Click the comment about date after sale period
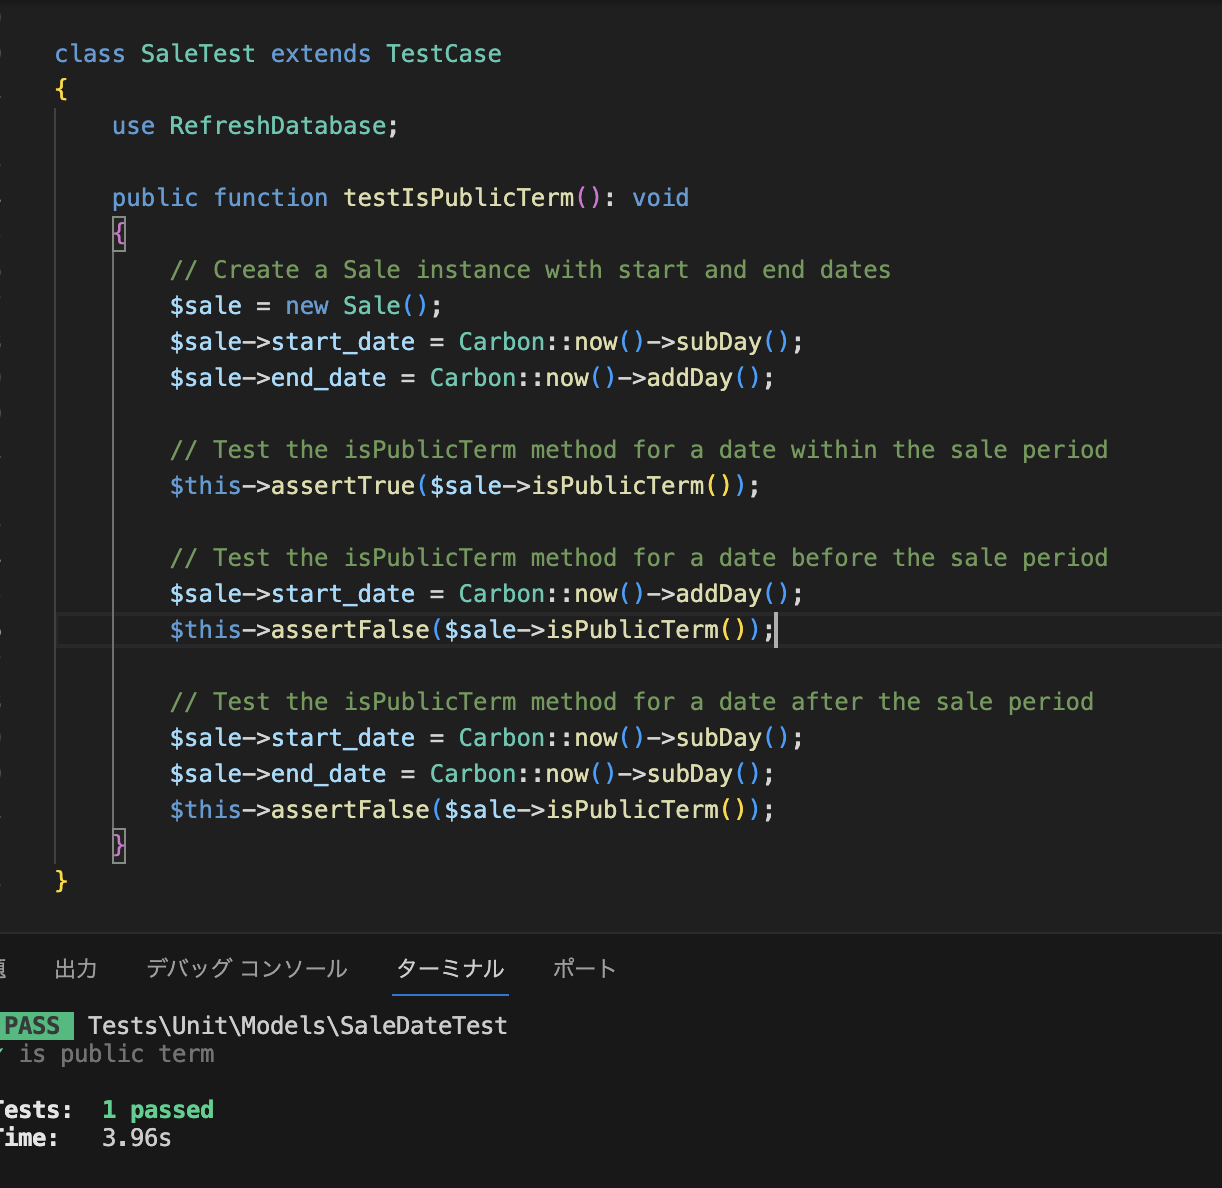This screenshot has height=1188, width=1222. [631, 702]
